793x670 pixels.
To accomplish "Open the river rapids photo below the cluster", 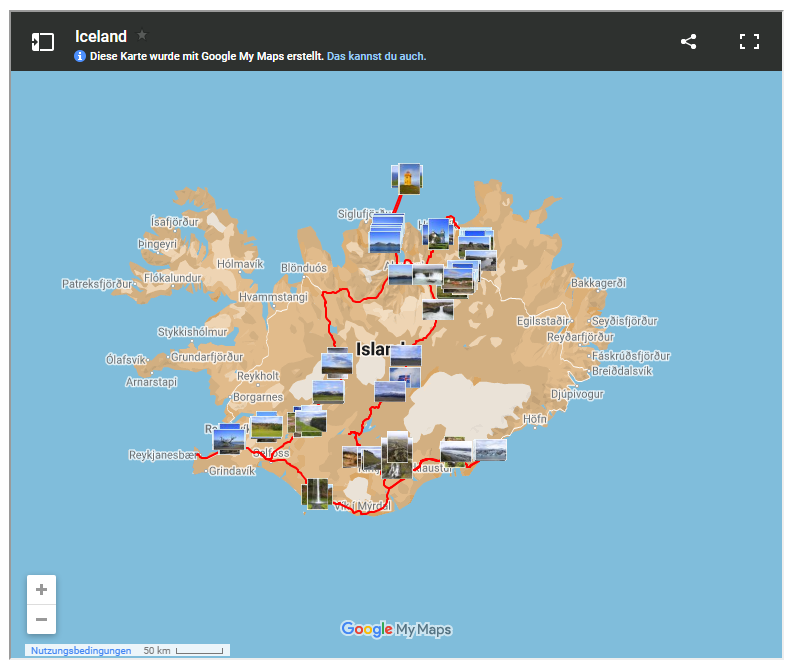I will [x=438, y=309].
